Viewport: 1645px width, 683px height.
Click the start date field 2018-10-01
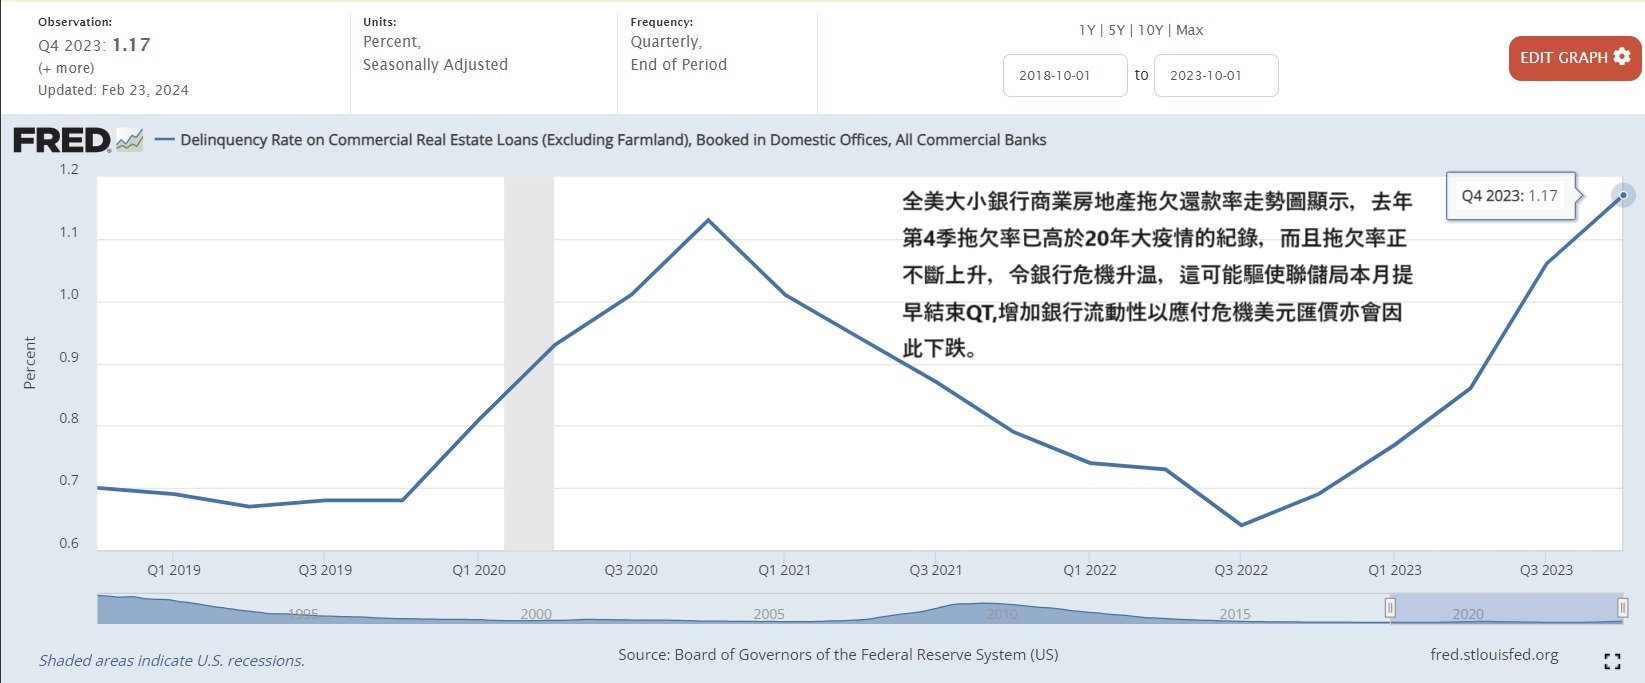(x=1065, y=76)
